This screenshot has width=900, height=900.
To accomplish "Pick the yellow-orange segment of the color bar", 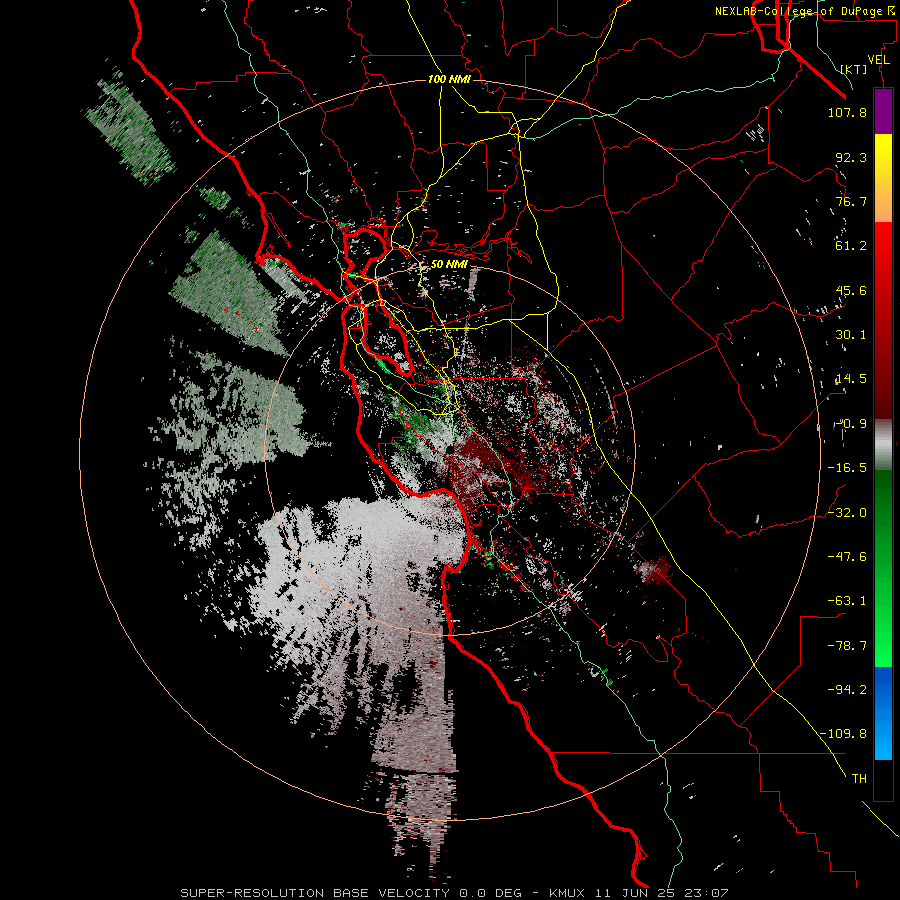I will (883, 179).
